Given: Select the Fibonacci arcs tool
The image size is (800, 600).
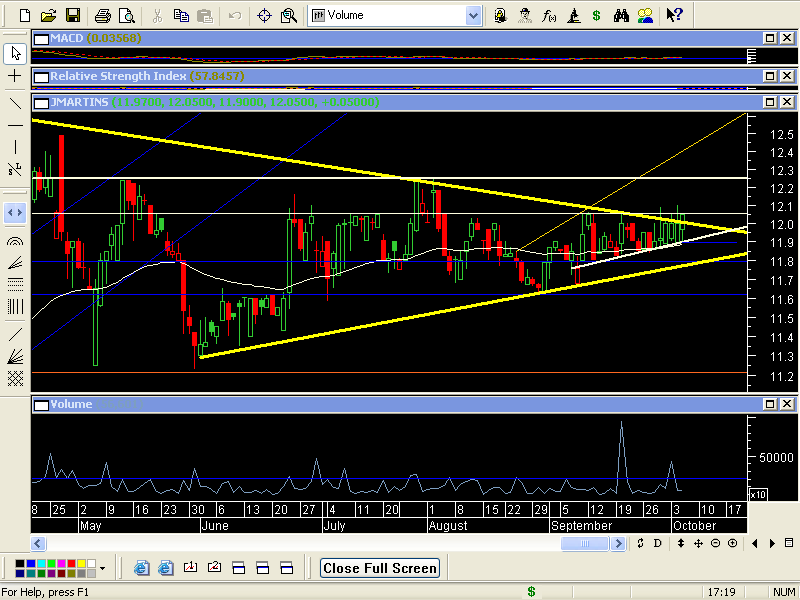Looking at the screenshot, I should click(x=15, y=241).
